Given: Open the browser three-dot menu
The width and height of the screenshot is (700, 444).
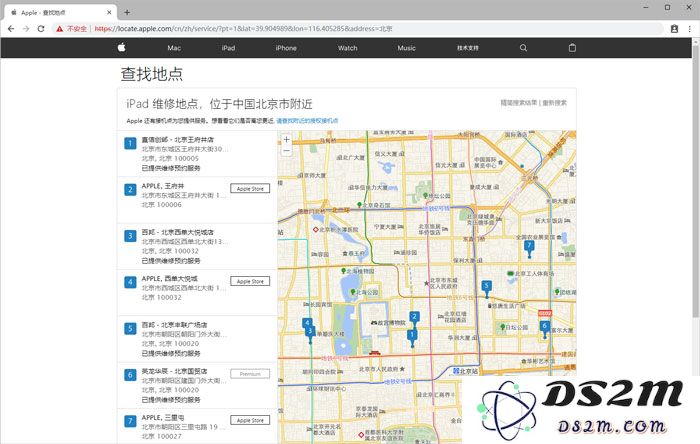Looking at the screenshot, I should click(x=690, y=29).
